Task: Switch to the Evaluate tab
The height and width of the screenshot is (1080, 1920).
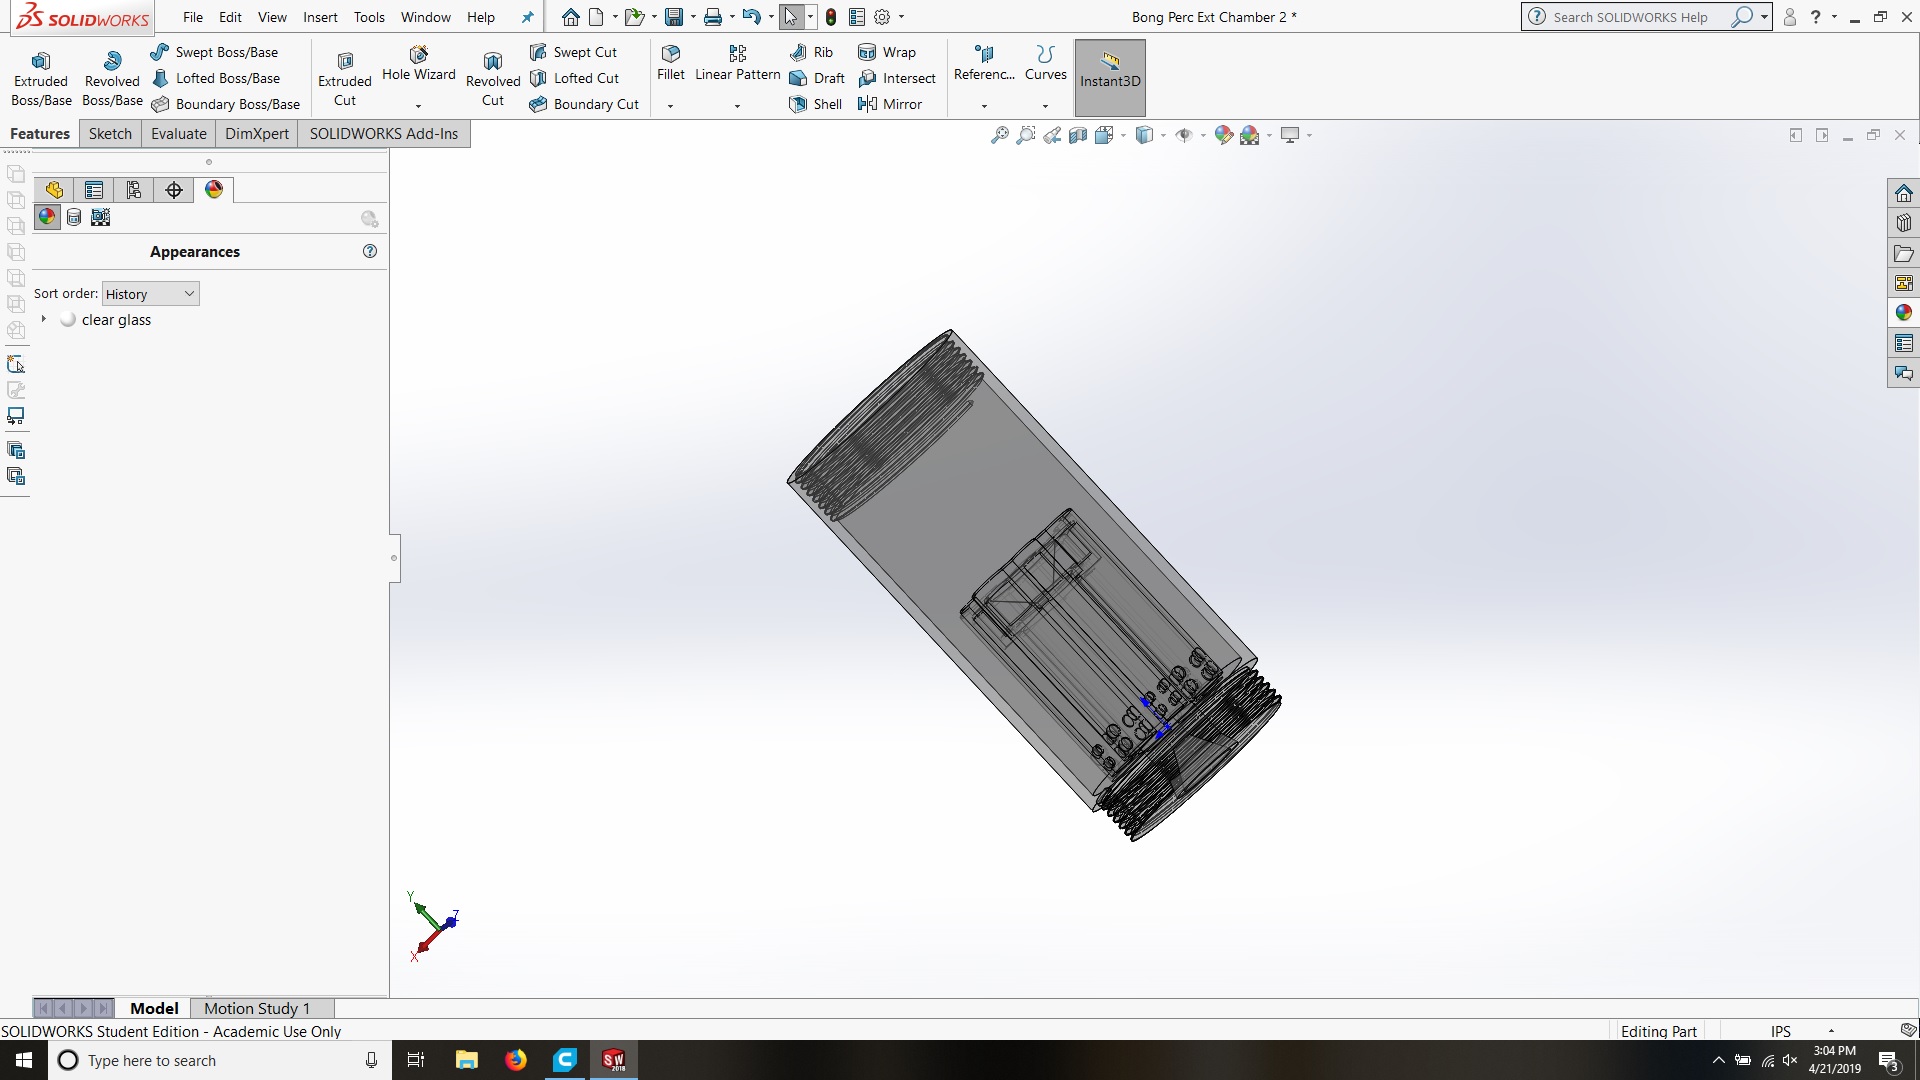Action: coord(179,134)
